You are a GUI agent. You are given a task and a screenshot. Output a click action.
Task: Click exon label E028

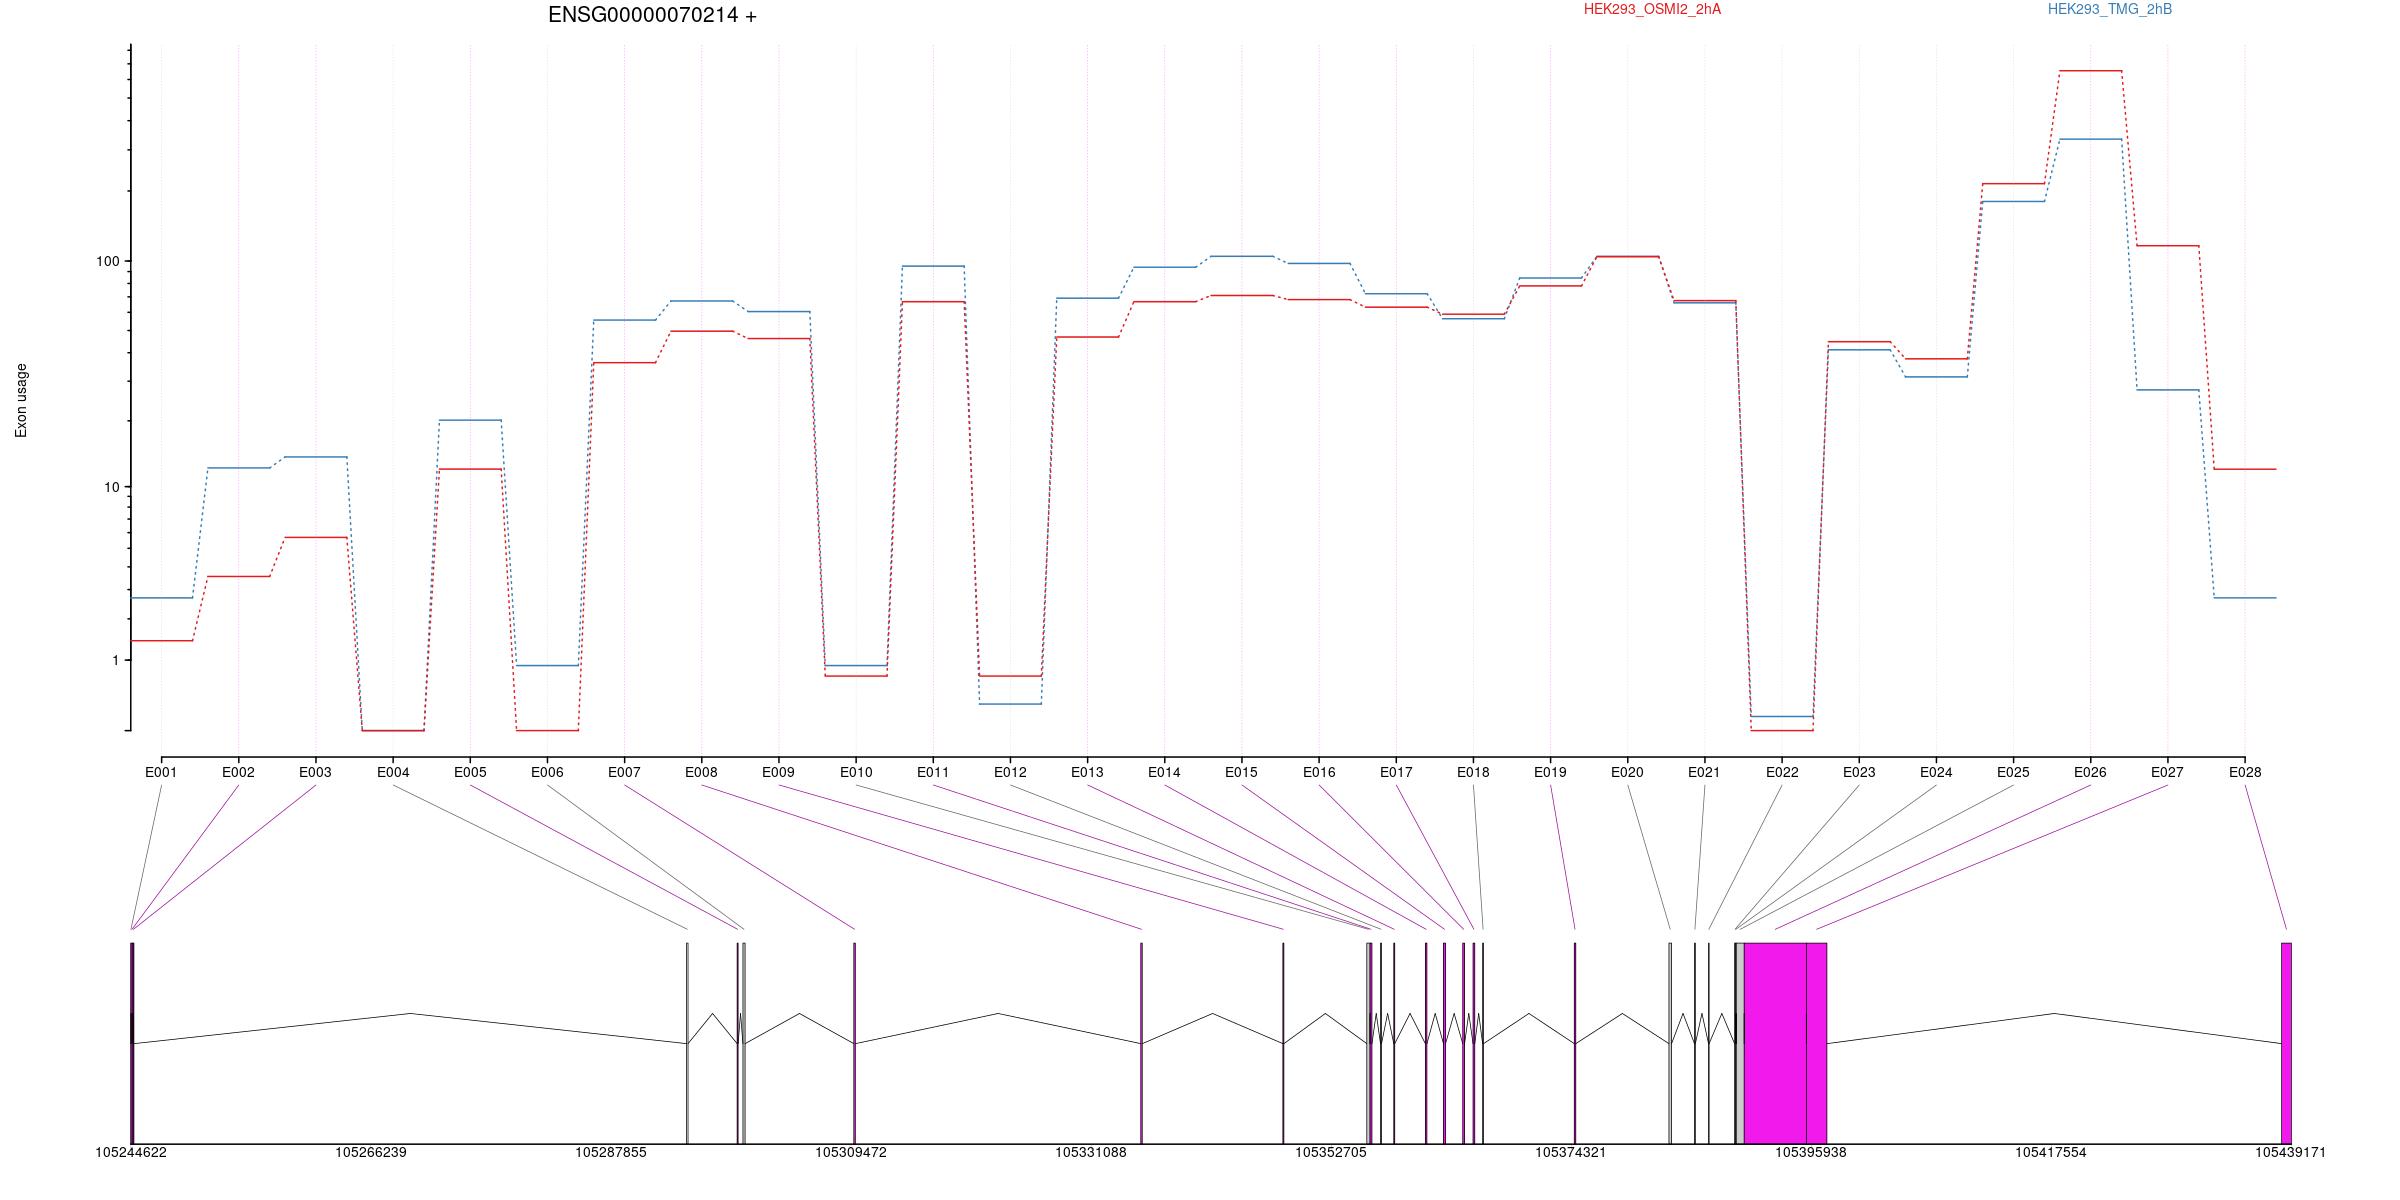click(2245, 772)
